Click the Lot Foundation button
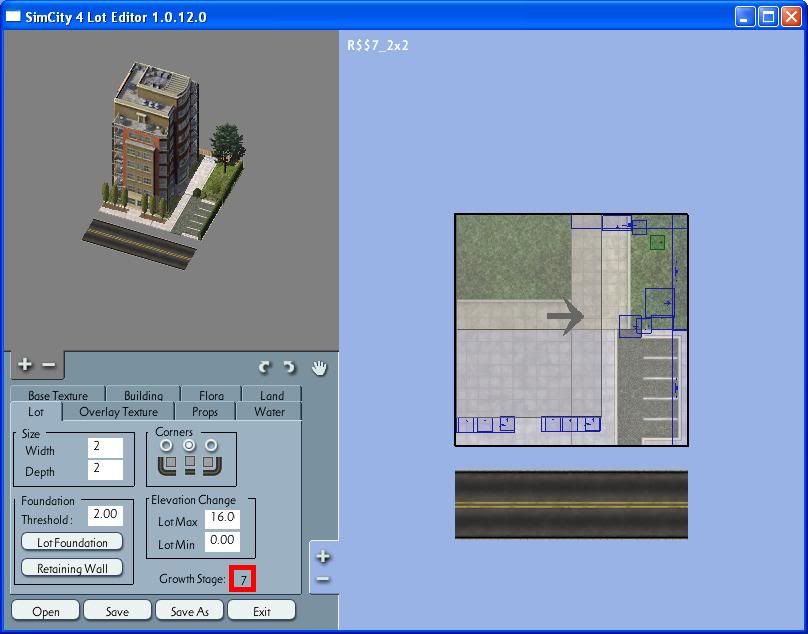 coord(72,542)
